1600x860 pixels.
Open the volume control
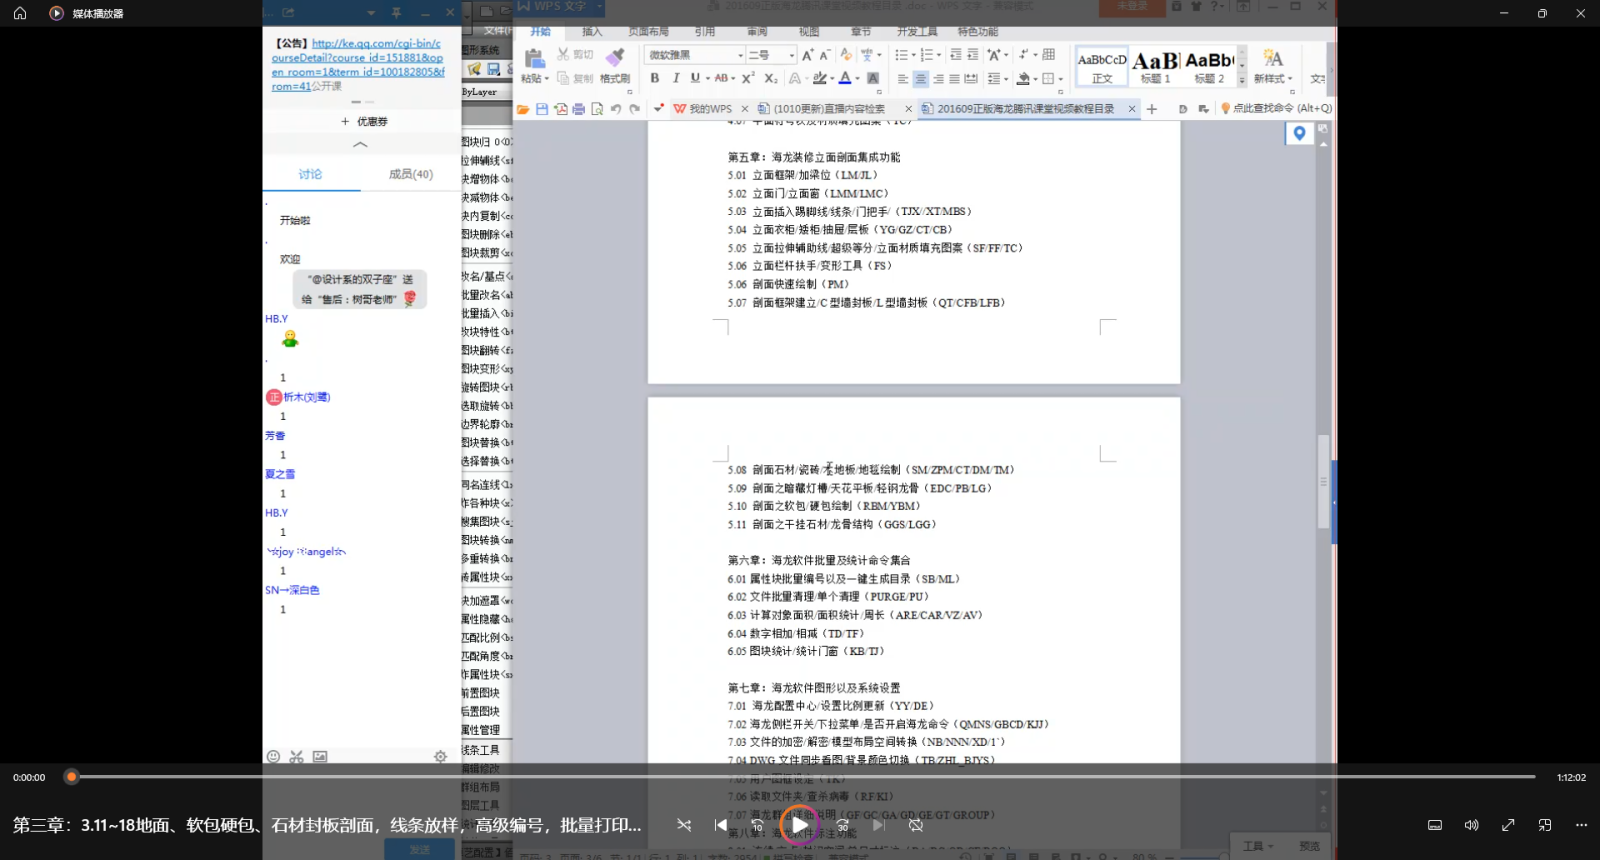1471,825
